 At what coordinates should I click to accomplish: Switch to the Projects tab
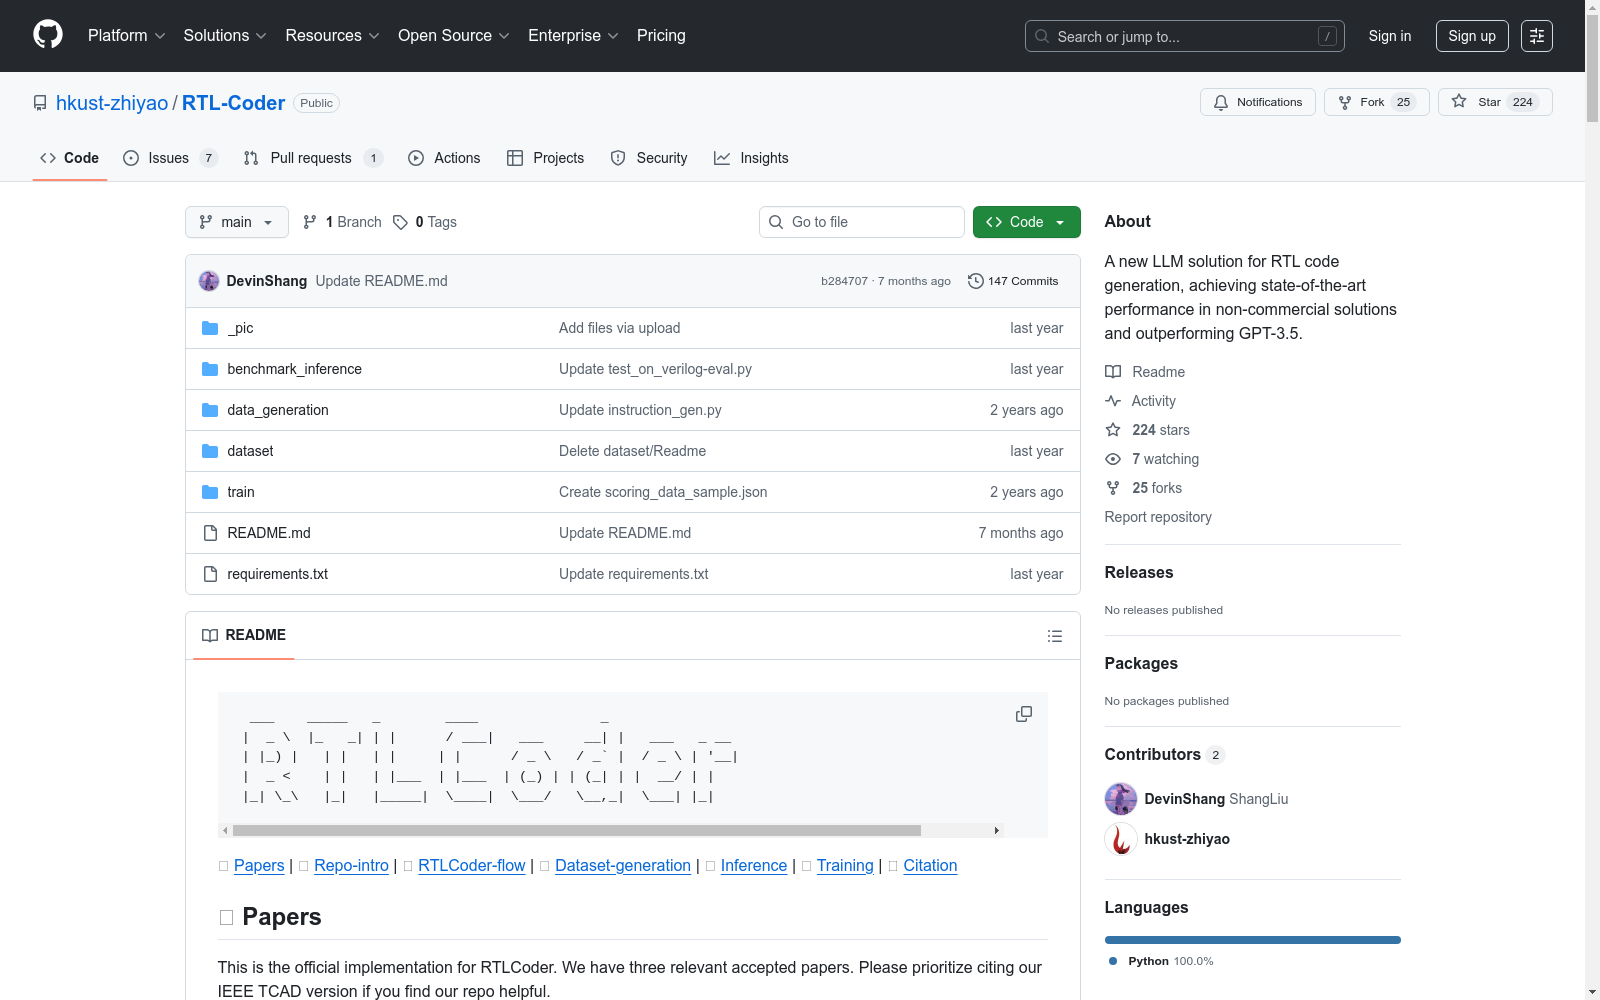pos(546,158)
